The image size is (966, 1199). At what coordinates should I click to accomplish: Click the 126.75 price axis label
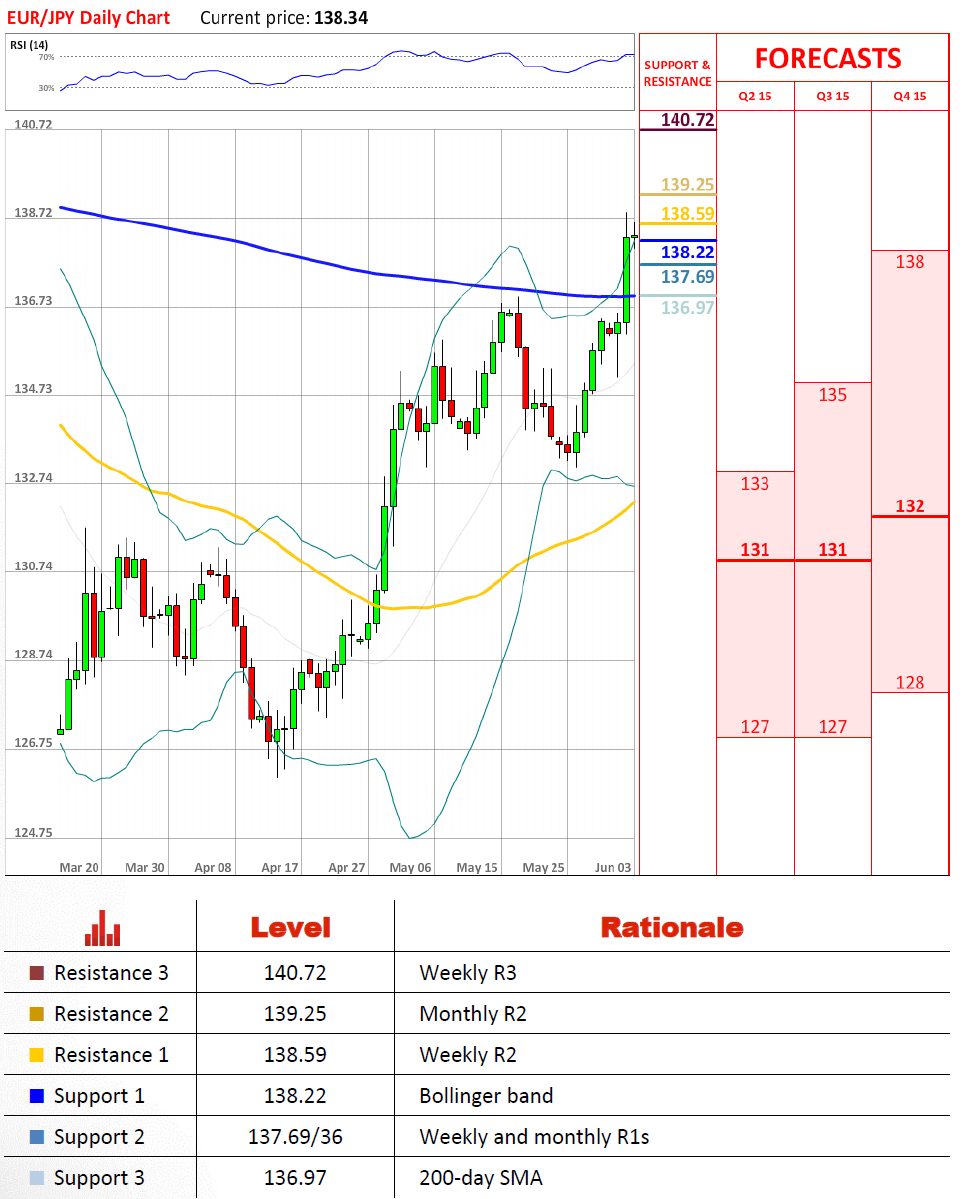[x=34, y=743]
